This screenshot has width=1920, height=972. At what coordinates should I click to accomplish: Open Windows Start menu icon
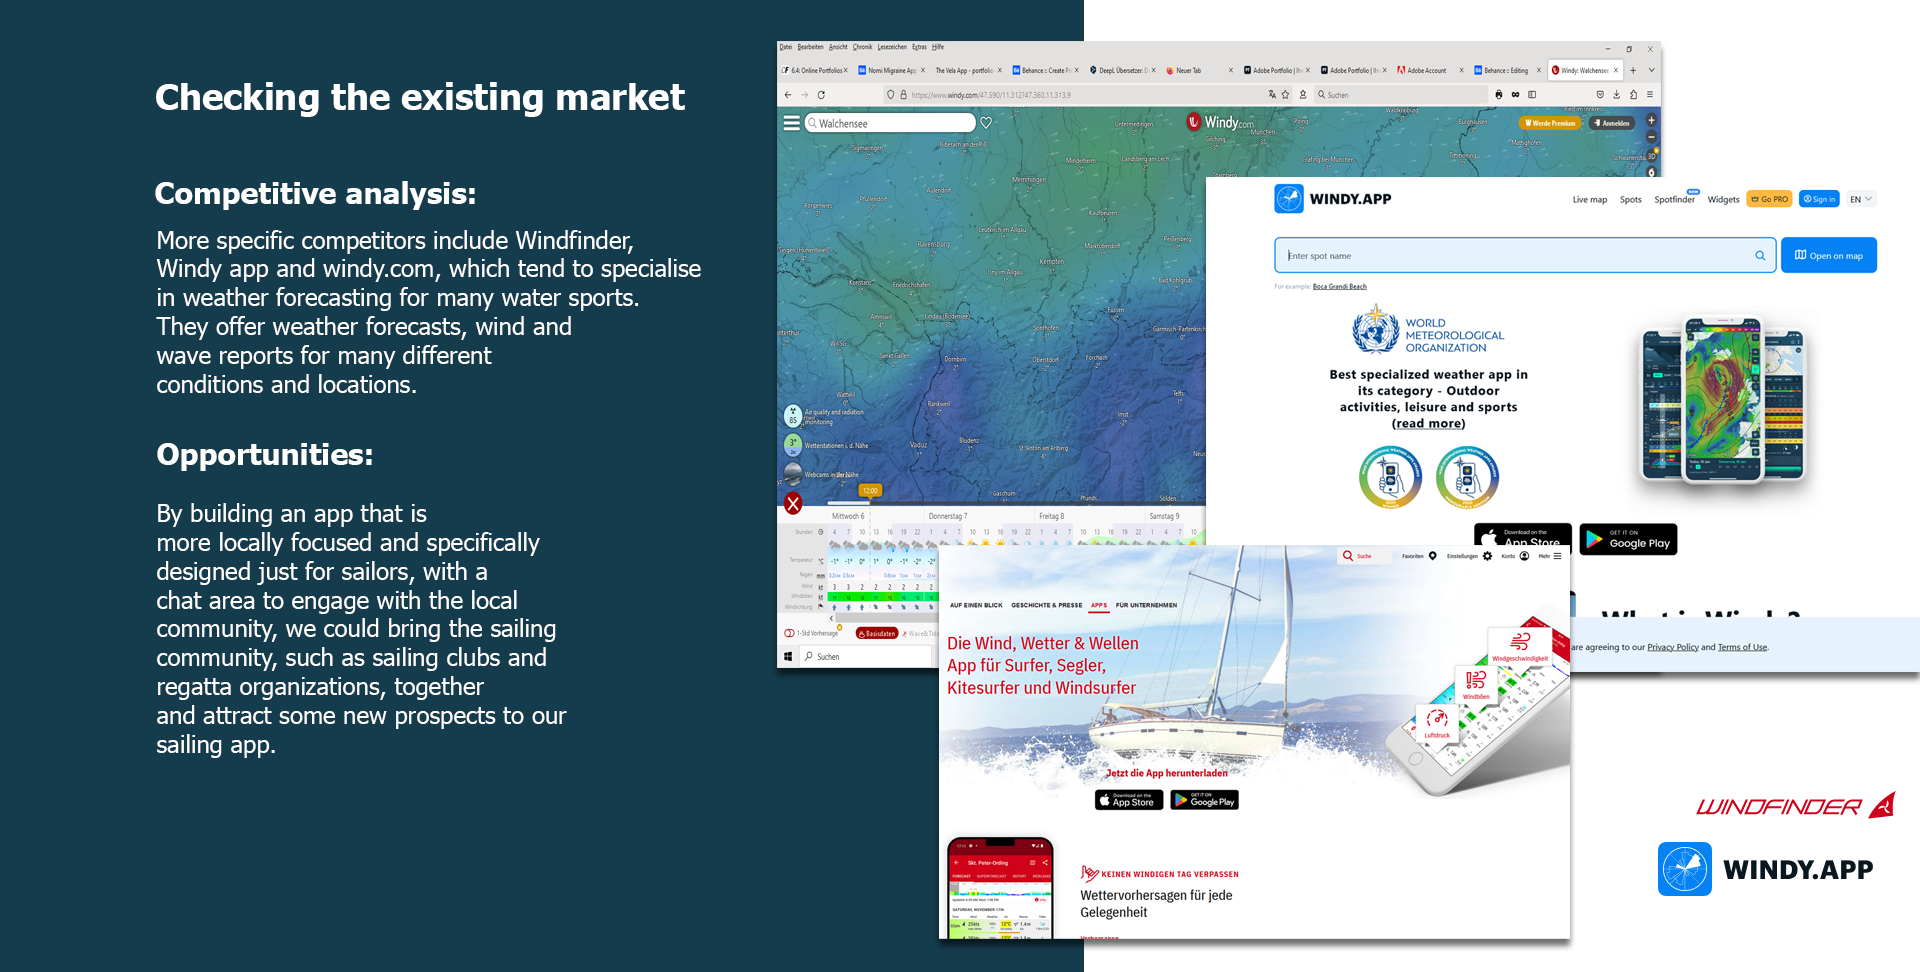tap(788, 657)
